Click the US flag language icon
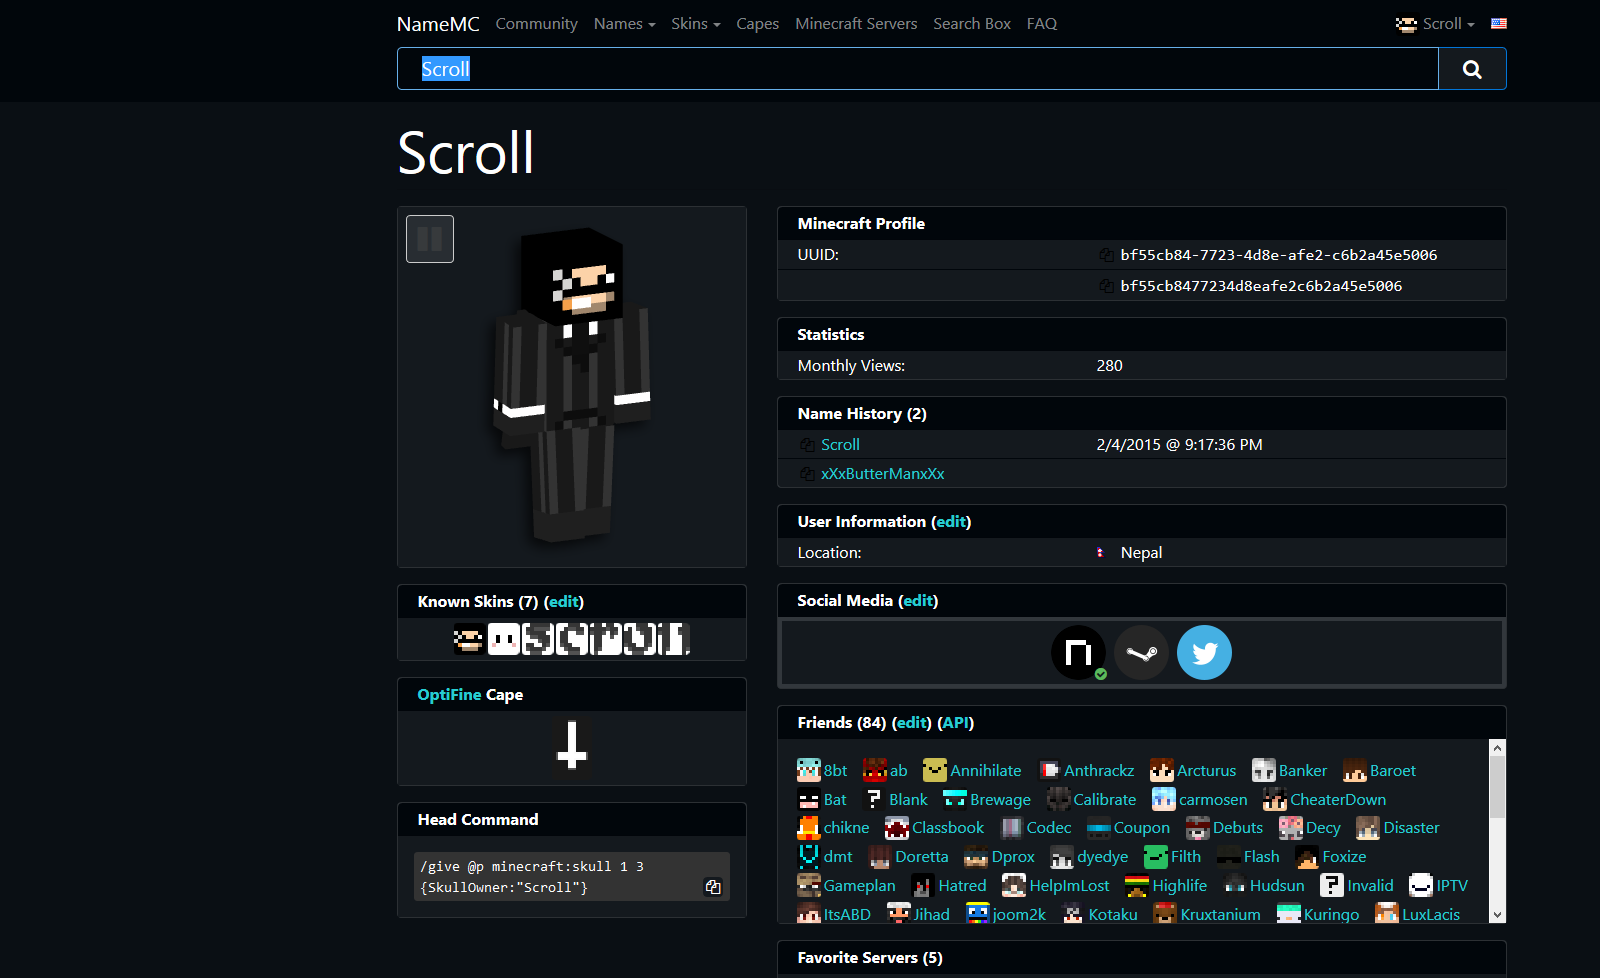The width and height of the screenshot is (1600, 978). [x=1499, y=24]
